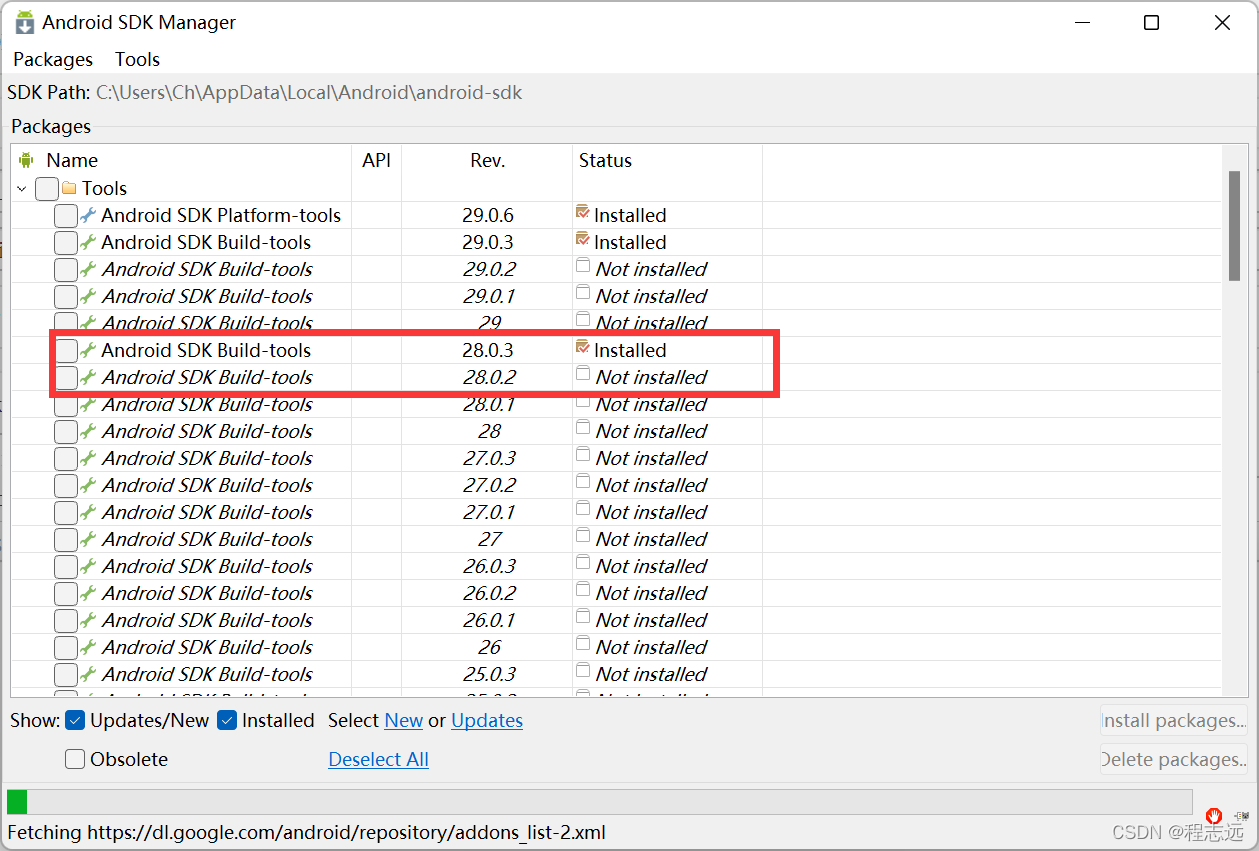Click the wrench icon for Build-tools 28.0.2
The height and width of the screenshot is (851, 1259).
(88, 377)
